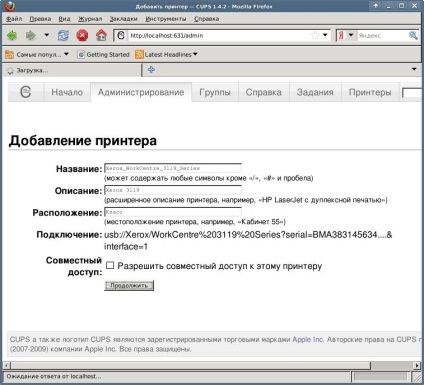Open the search engine selector dropdown
This screenshot has height=385, width=424.
point(351,35)
